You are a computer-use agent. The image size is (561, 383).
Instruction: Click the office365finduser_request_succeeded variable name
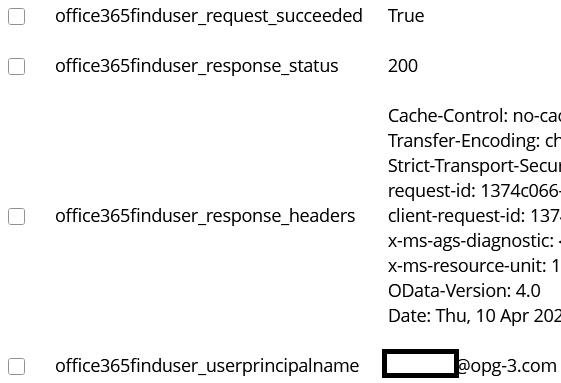(x=209, y=16)
